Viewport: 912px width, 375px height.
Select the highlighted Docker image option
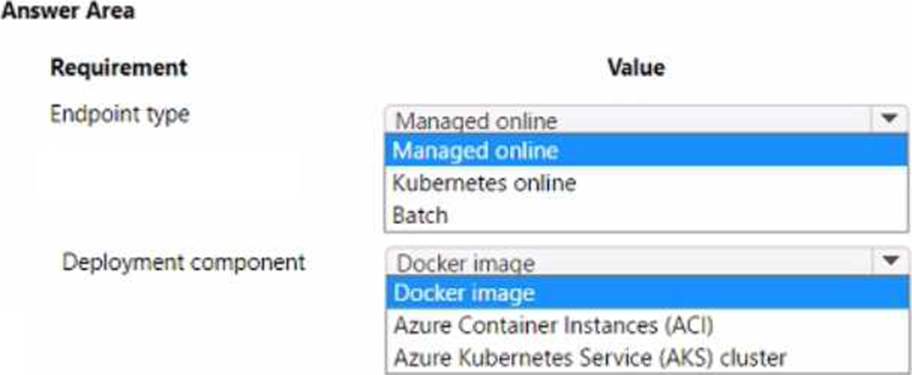tap(646, 293)
